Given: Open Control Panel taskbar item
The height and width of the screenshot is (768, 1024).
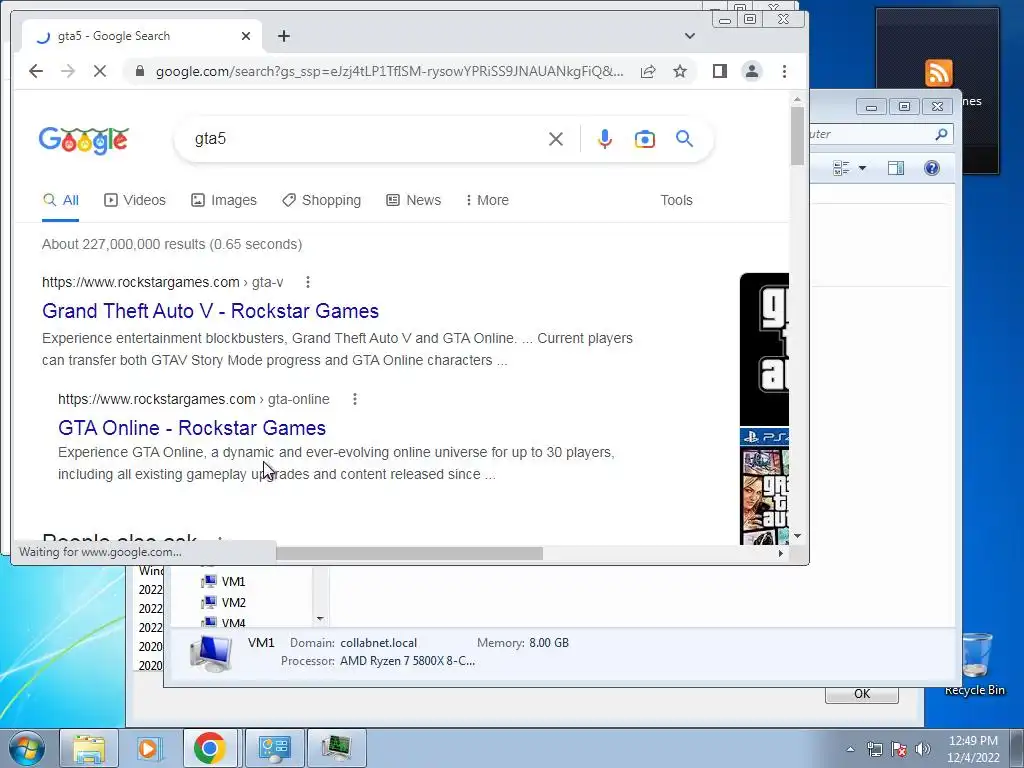Looking at the screenshot, I should [274, 748].
